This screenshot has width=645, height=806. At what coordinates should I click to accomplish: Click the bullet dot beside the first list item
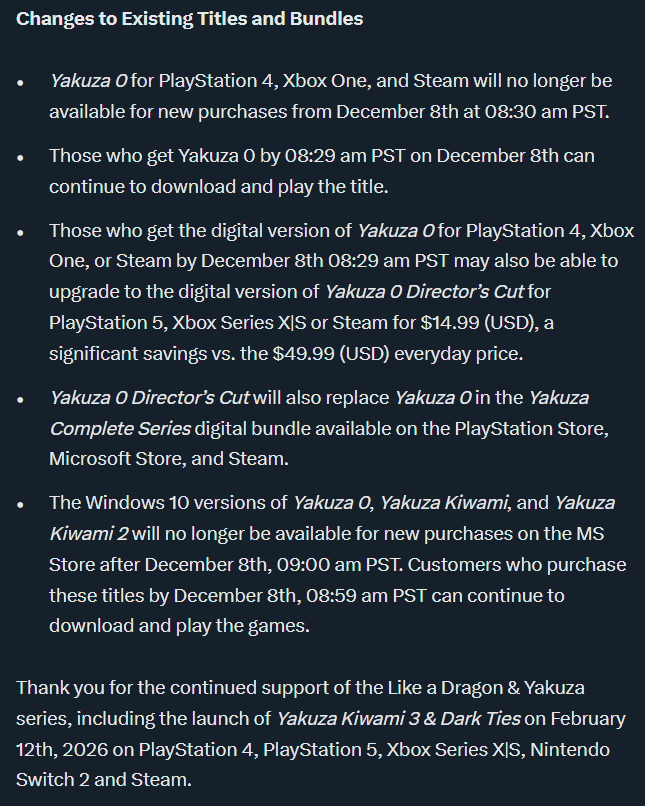(x=21, y=81)
